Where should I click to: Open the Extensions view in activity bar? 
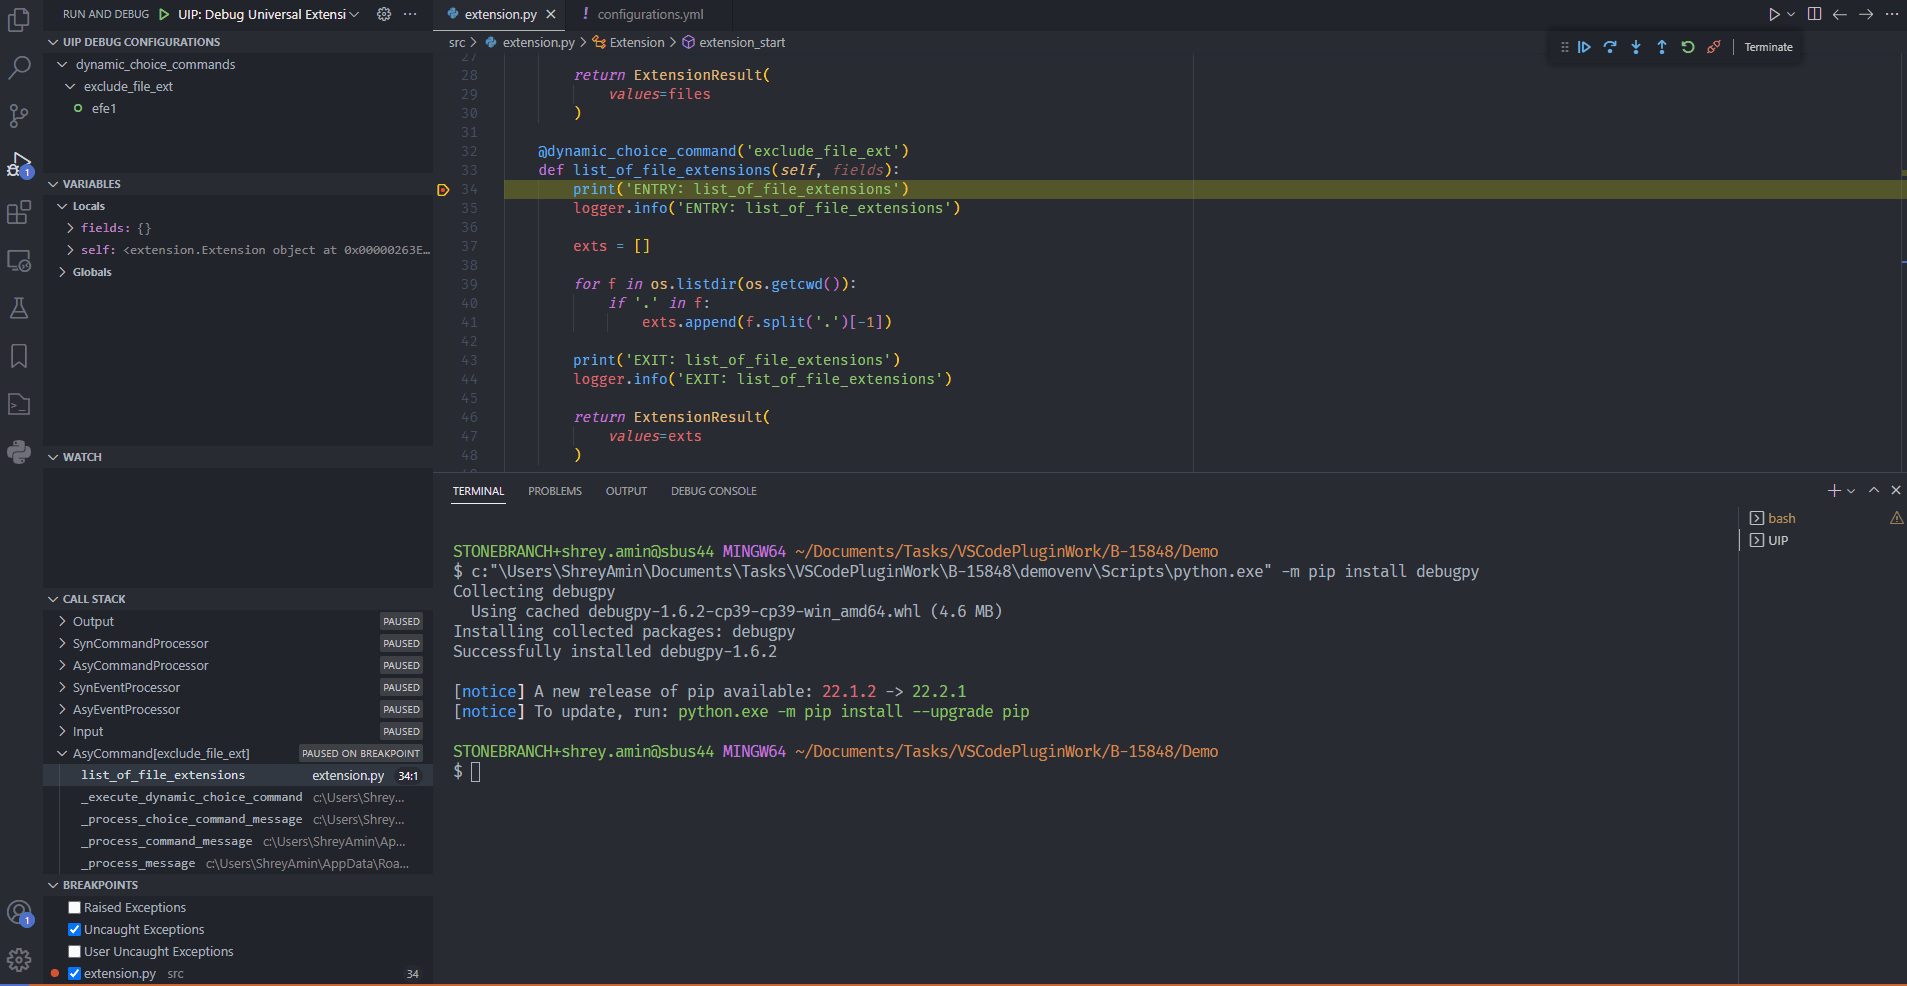(x=19, y=212)
